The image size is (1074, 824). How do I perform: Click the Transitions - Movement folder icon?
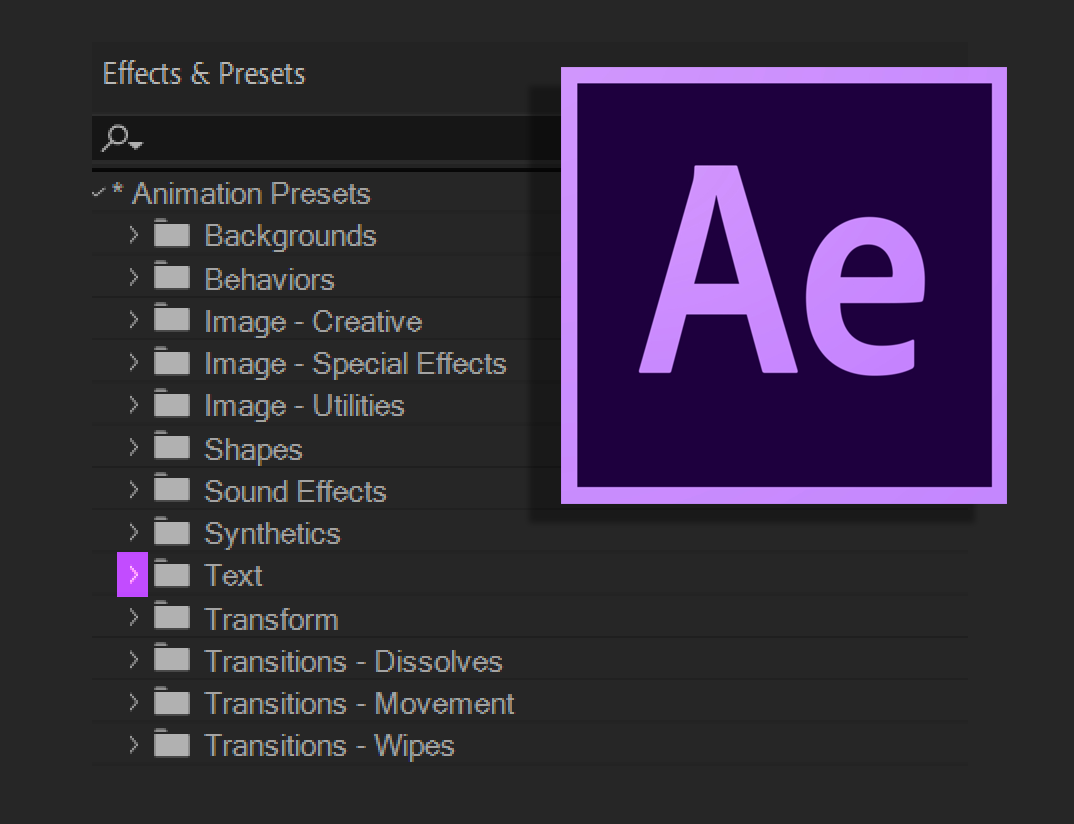click(x=171, y=700)
